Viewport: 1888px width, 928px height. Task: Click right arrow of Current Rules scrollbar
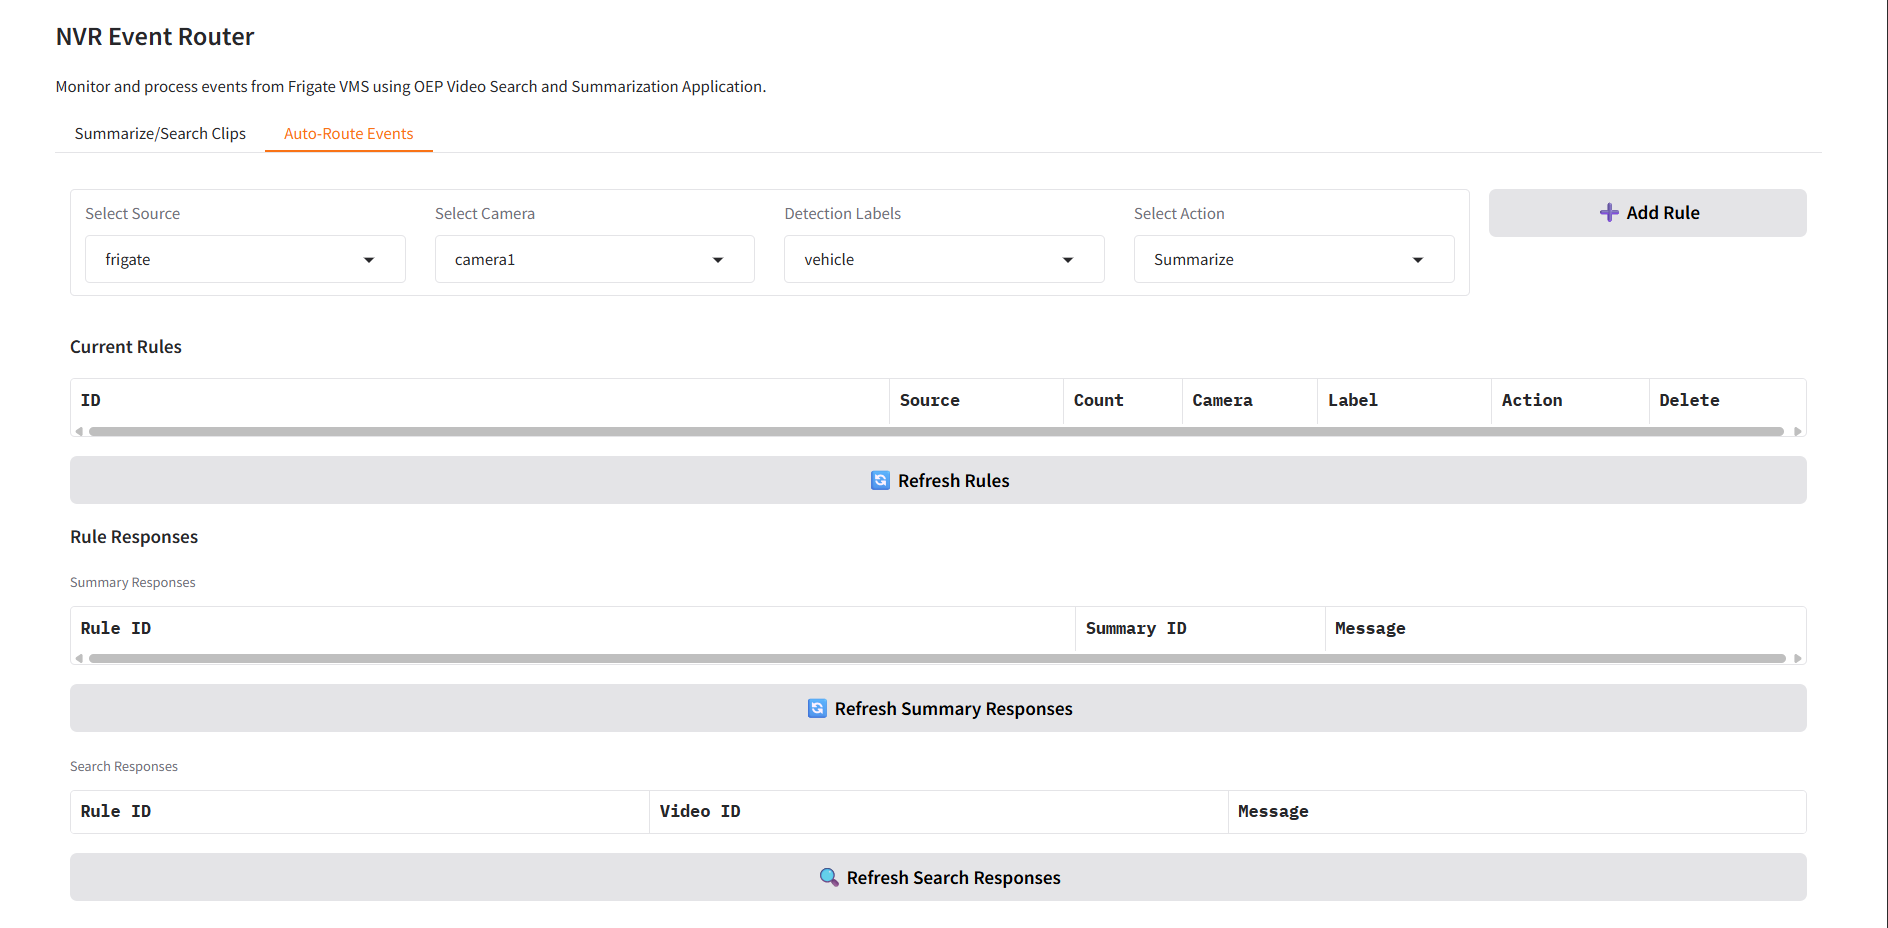pos(1797,432)
